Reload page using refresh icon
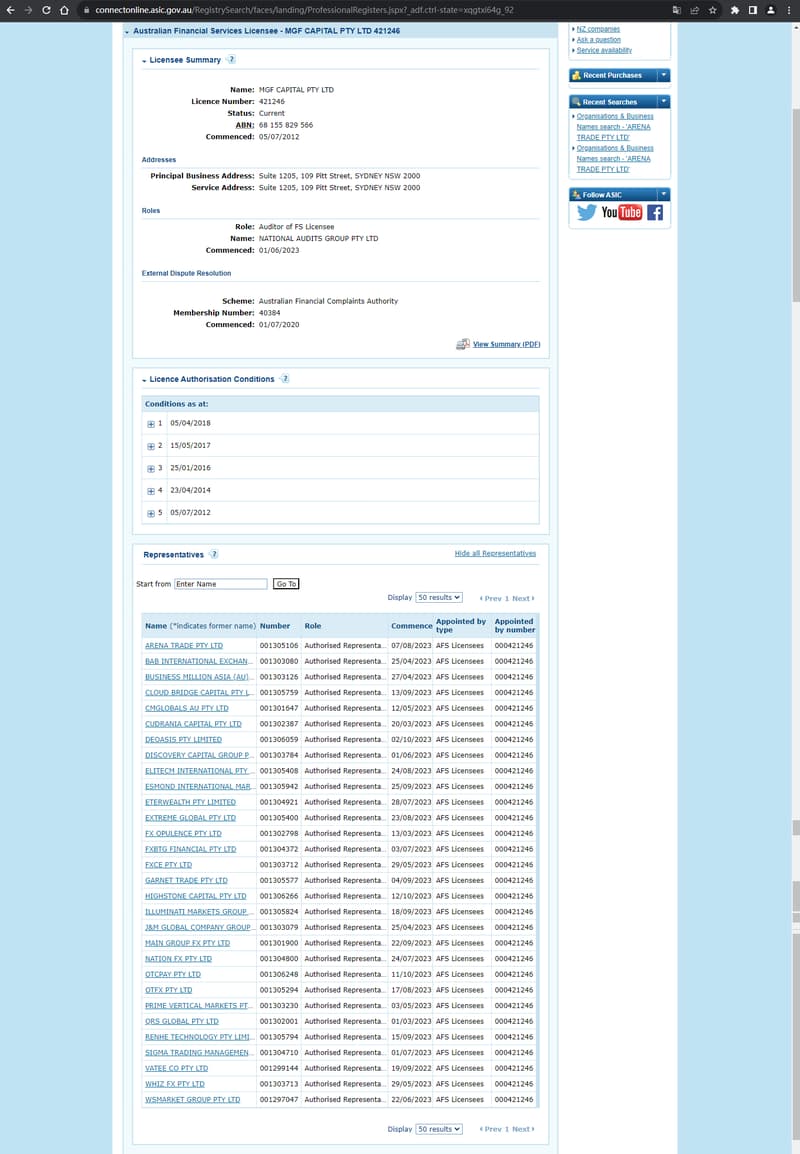The image size is (800, 1154). tap(46, 10)
